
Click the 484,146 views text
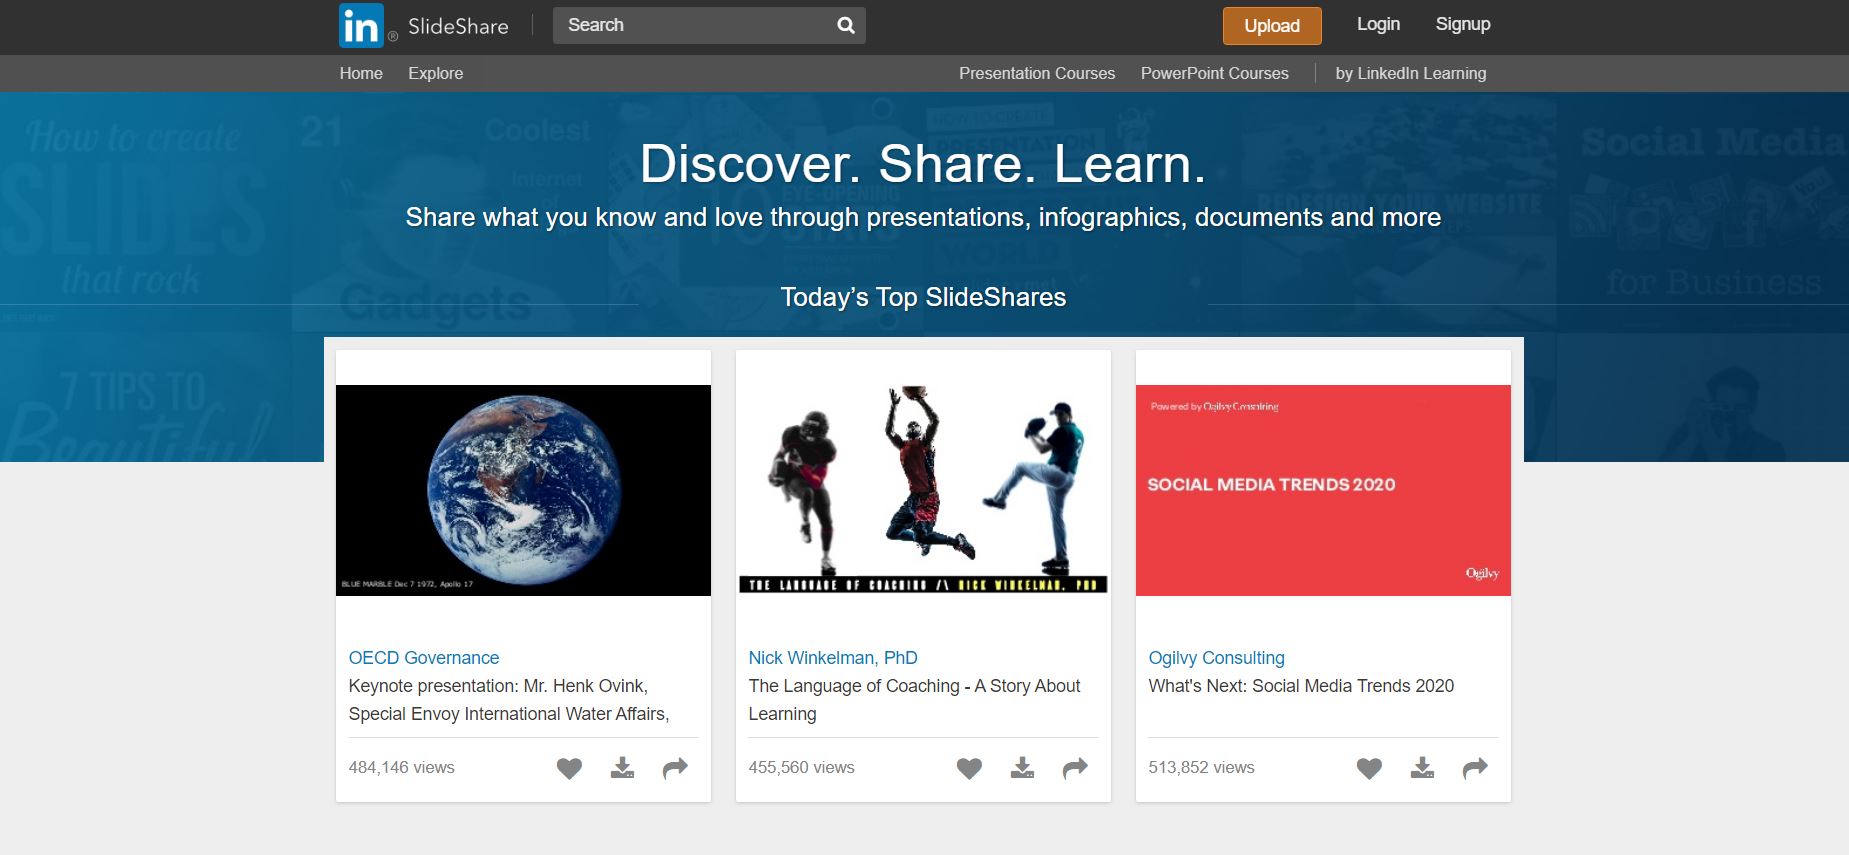click(x=401, y=767)
